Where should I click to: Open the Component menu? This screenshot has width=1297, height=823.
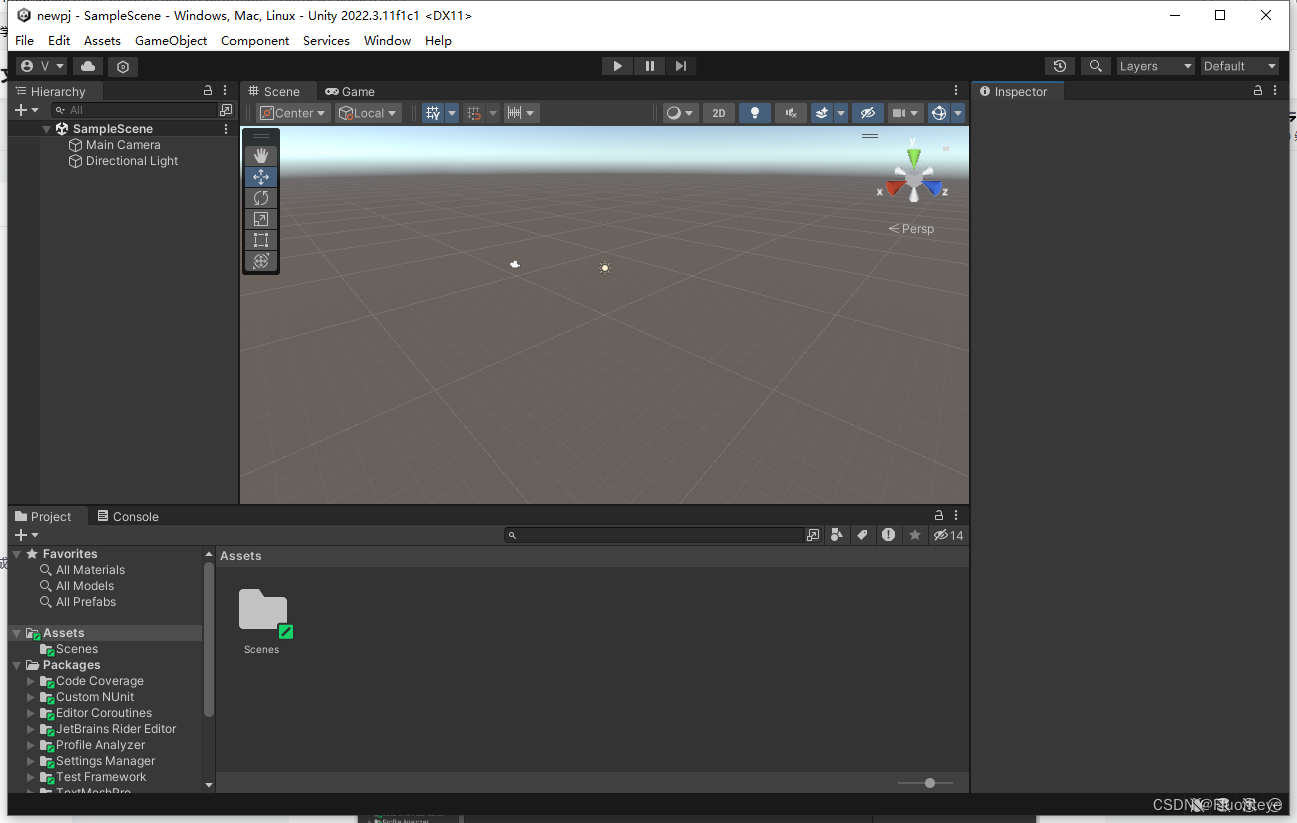255,41
